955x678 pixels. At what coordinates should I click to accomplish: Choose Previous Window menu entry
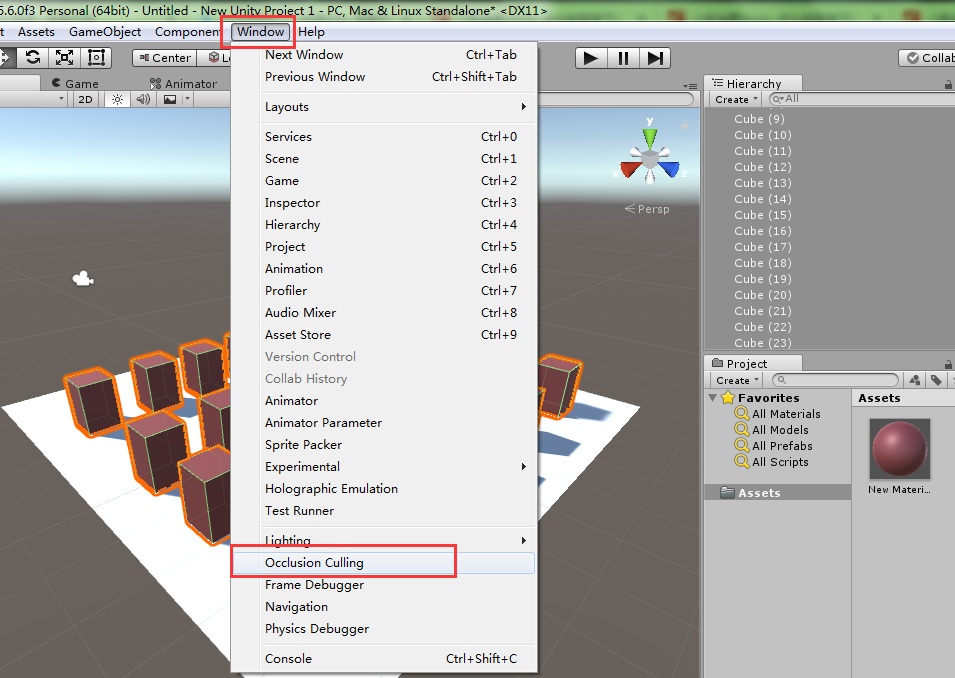384,77
